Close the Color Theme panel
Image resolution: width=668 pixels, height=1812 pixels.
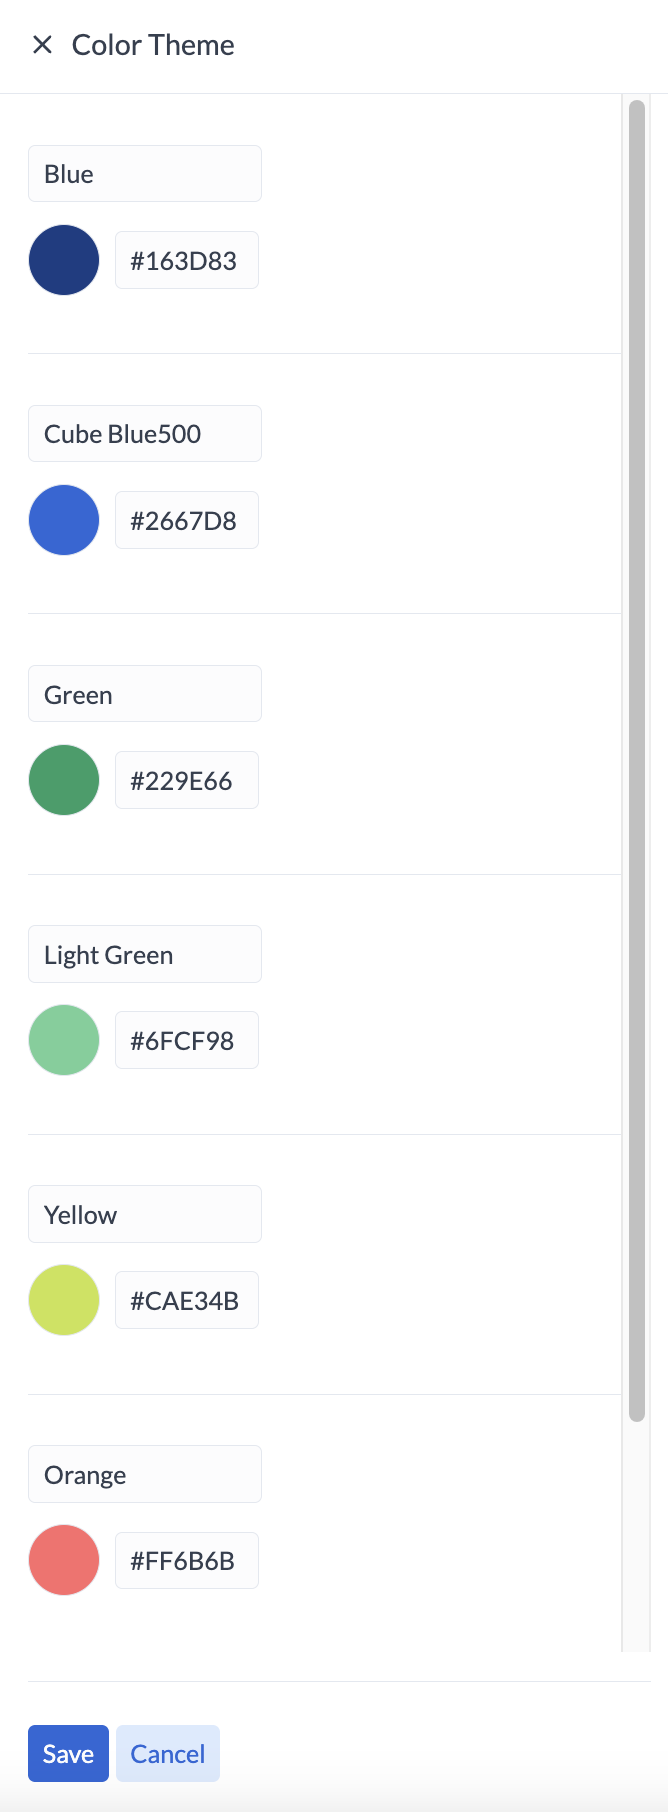coord(42,45)
